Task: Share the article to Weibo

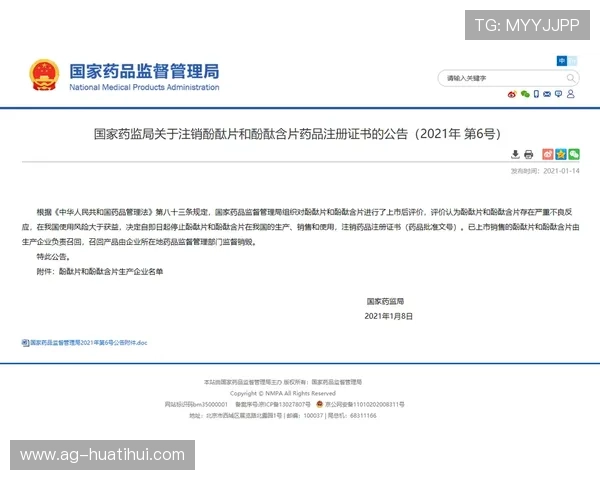Action: 548,154
